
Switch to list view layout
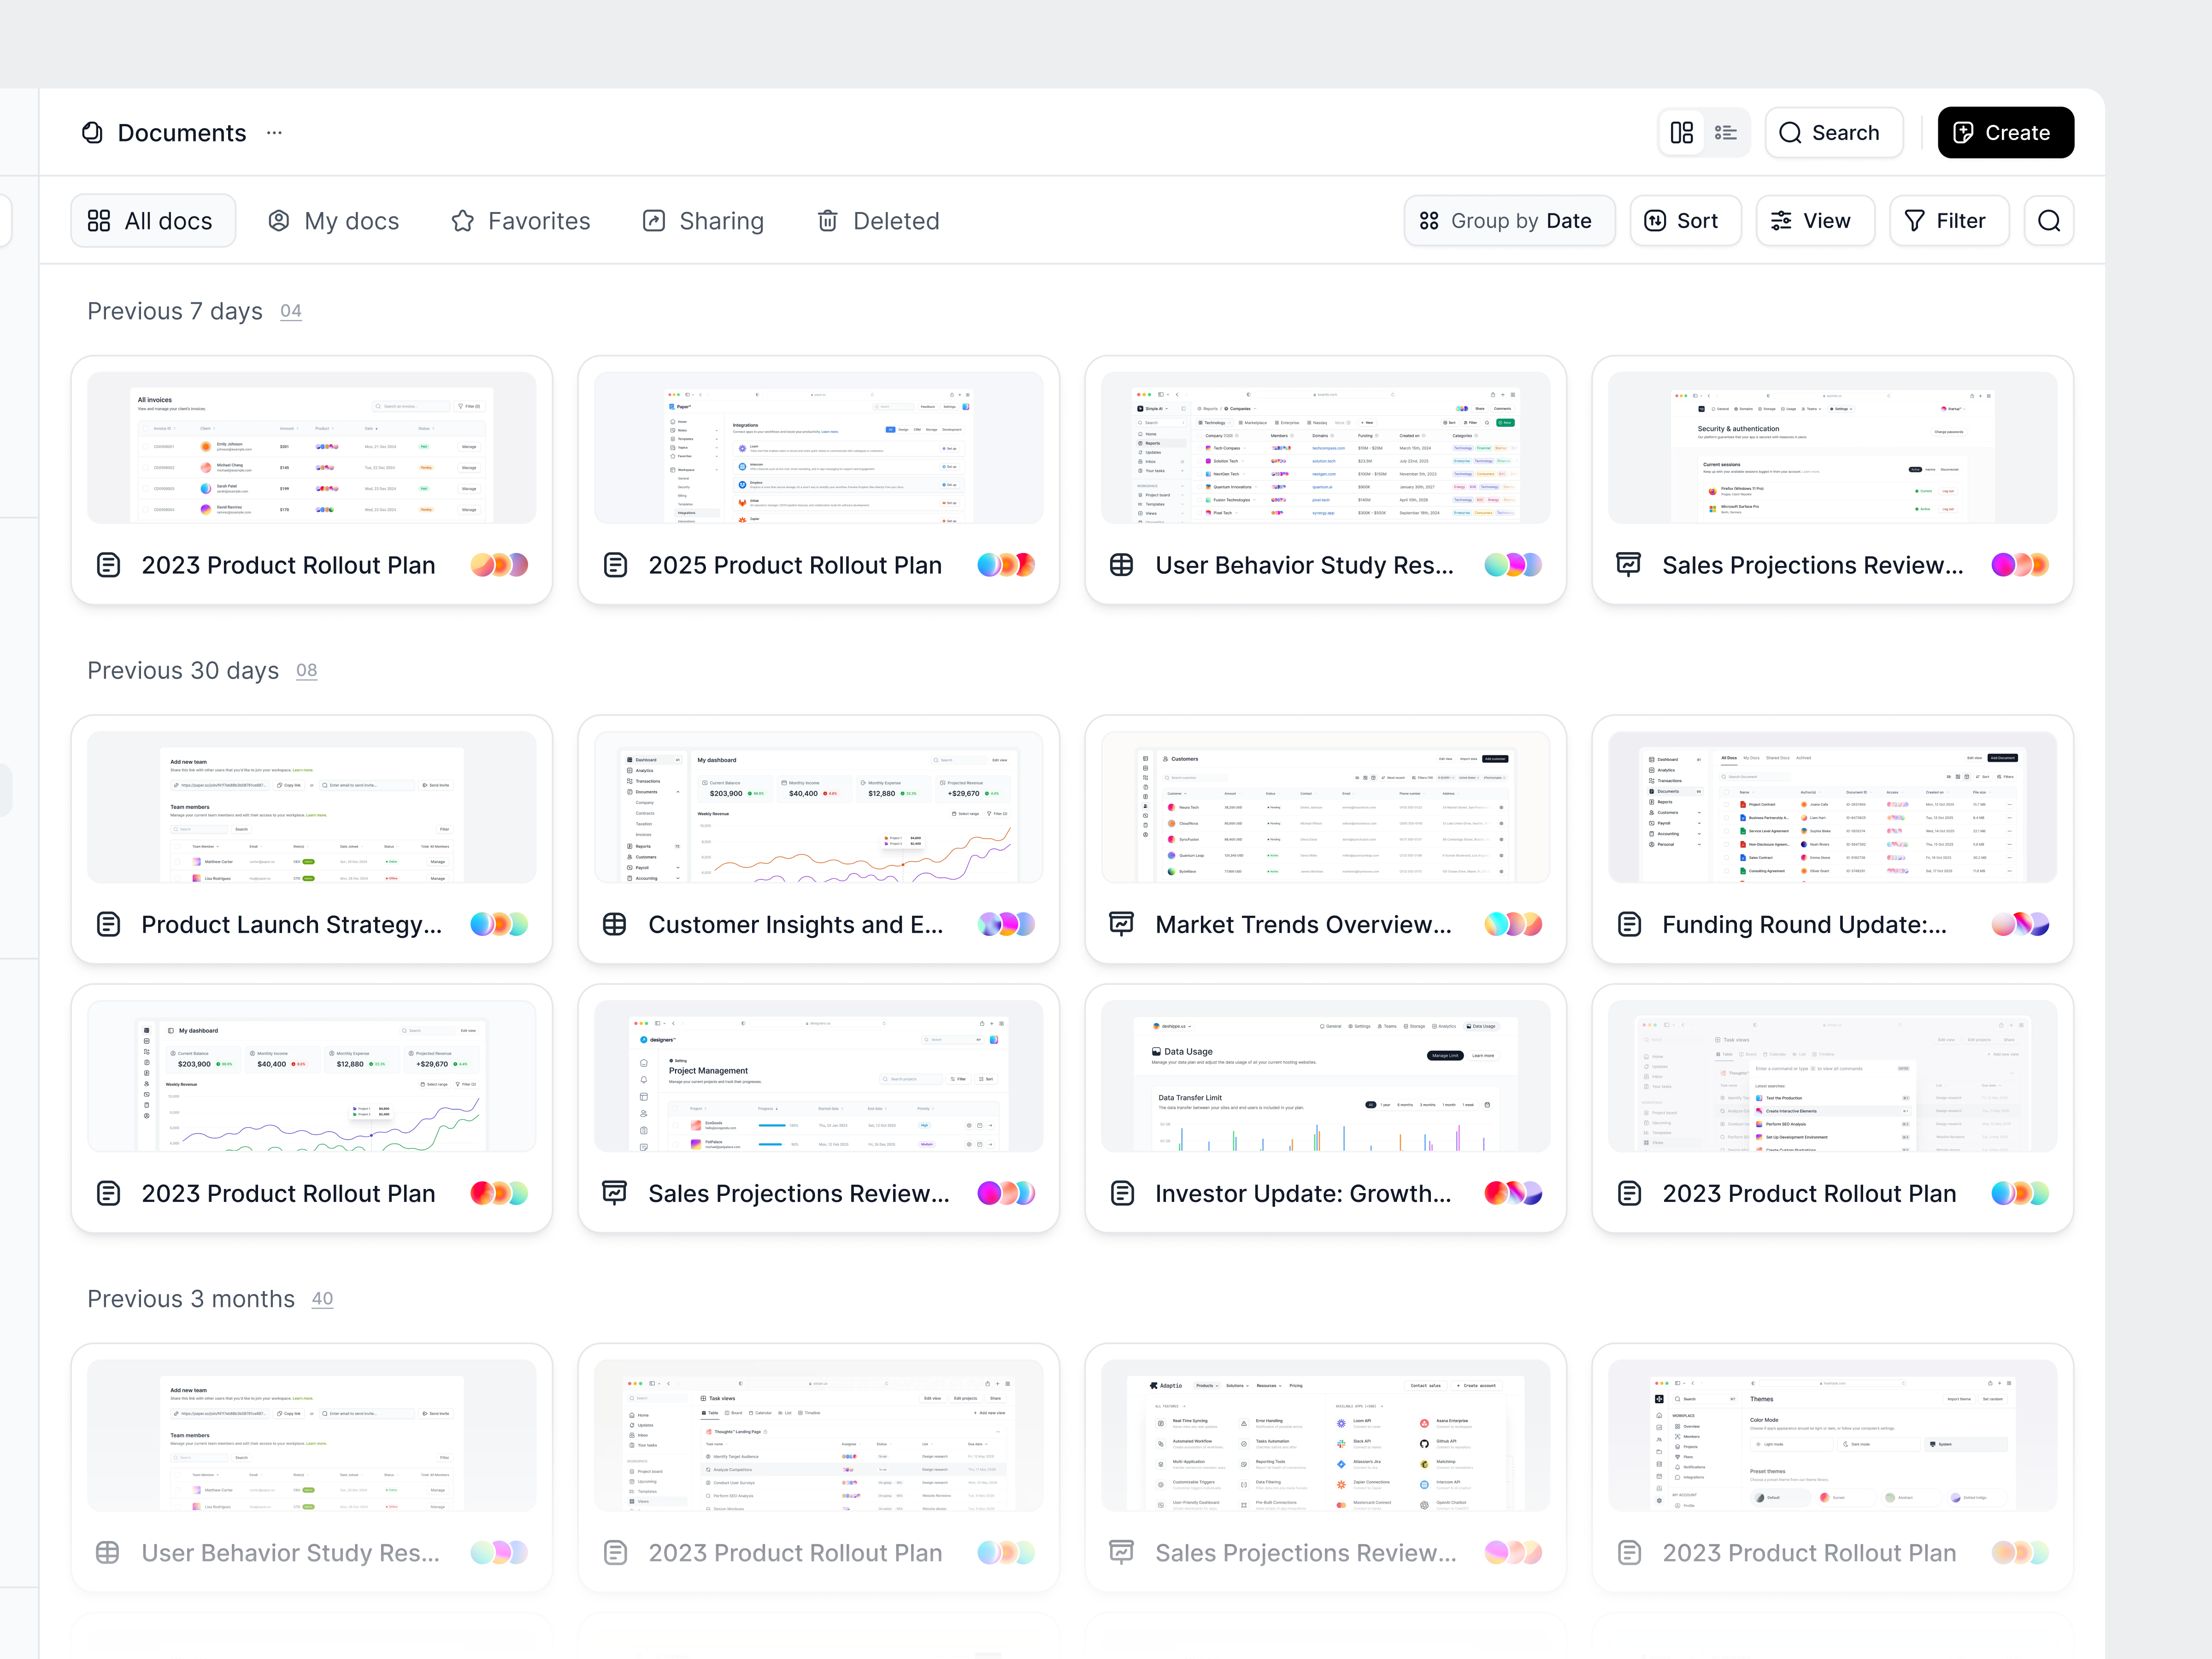[1726, 132]
